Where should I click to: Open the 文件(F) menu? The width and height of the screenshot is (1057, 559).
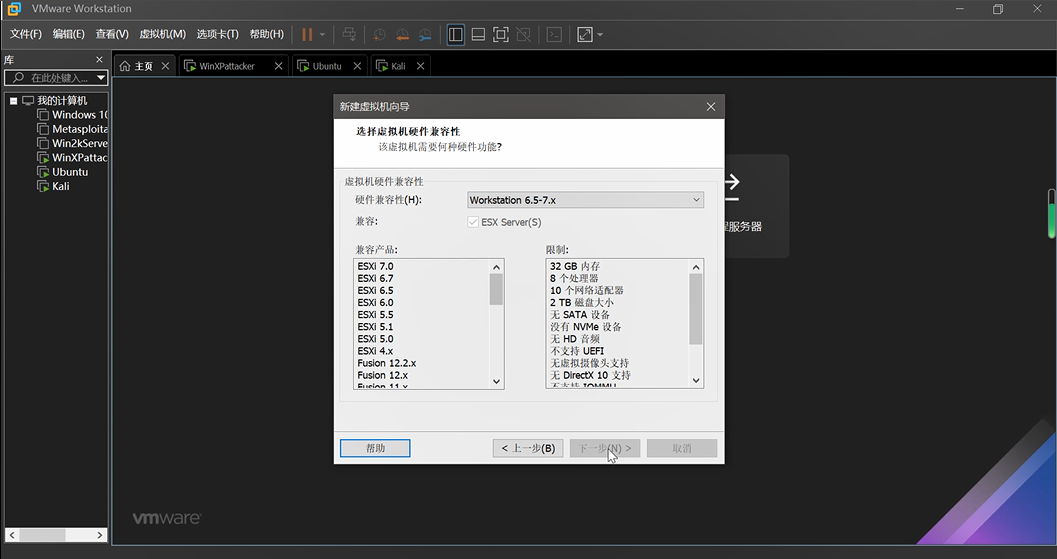(x=26, y=34)
